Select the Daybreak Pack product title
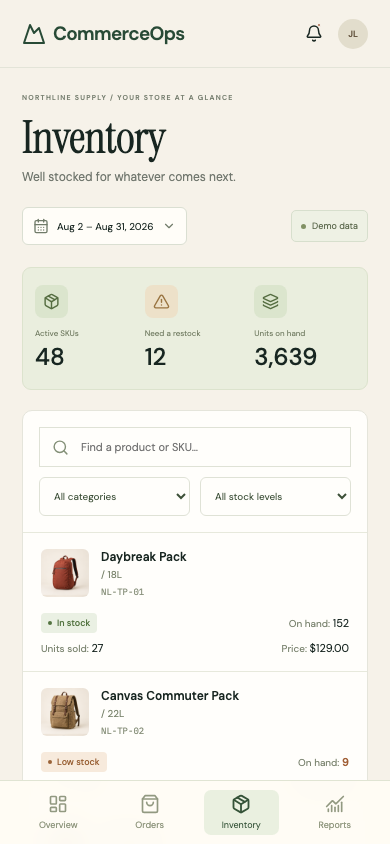This screenshot has width=390, height=844. coord(144,557)
